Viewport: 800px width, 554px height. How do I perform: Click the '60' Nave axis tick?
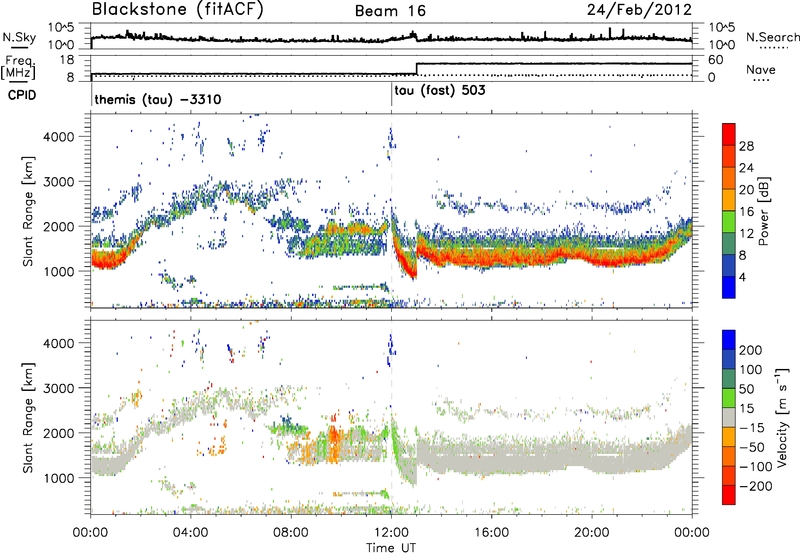pos(716,60)
